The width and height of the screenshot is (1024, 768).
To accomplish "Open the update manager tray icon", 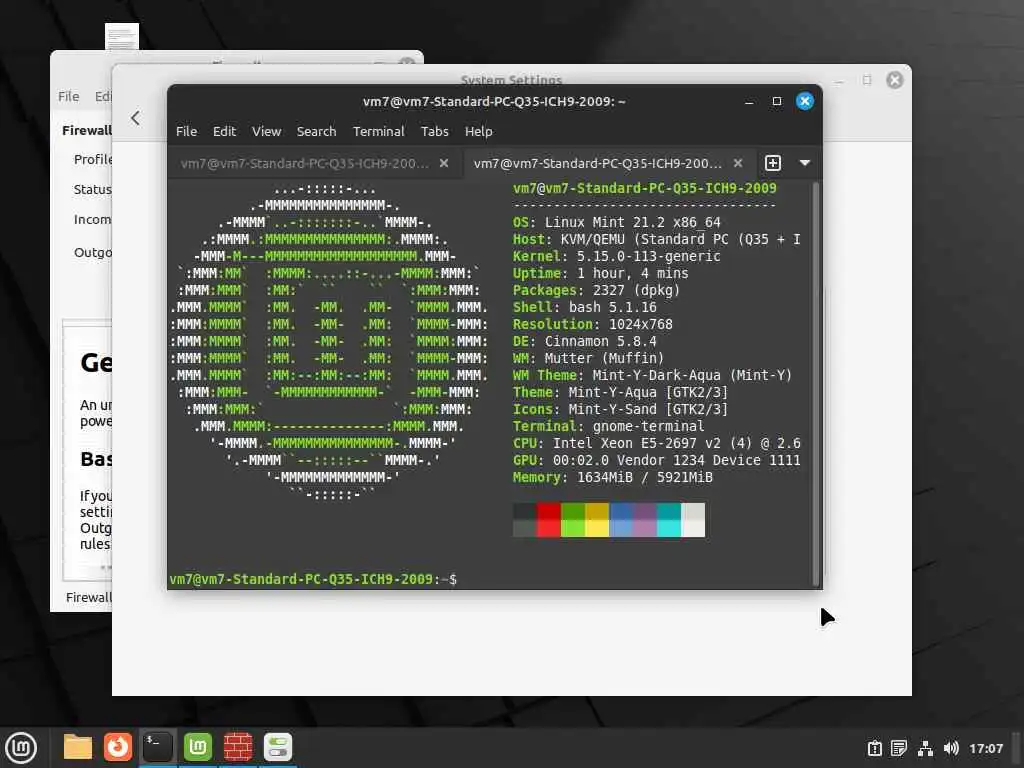I will coord(874,748).
